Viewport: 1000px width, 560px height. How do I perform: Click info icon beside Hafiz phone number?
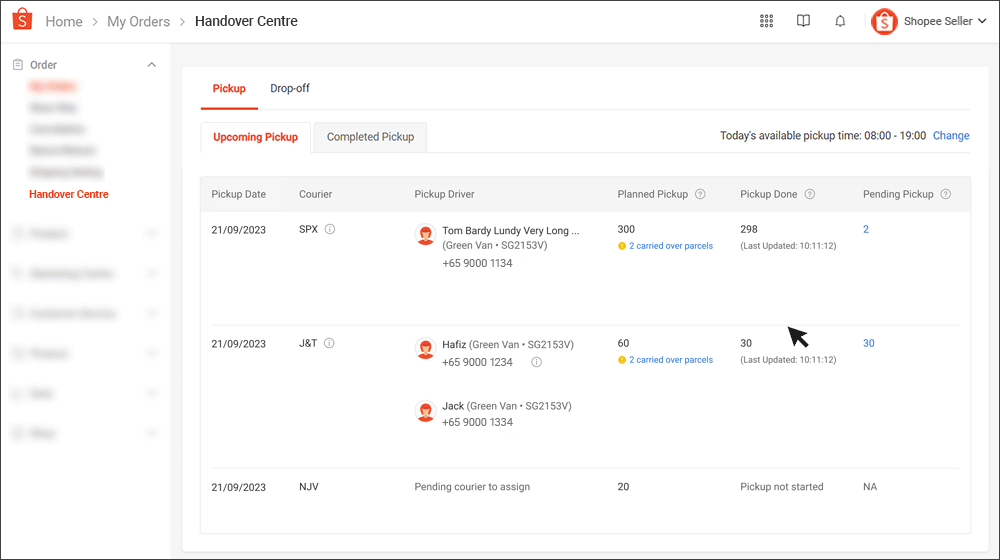537,362
